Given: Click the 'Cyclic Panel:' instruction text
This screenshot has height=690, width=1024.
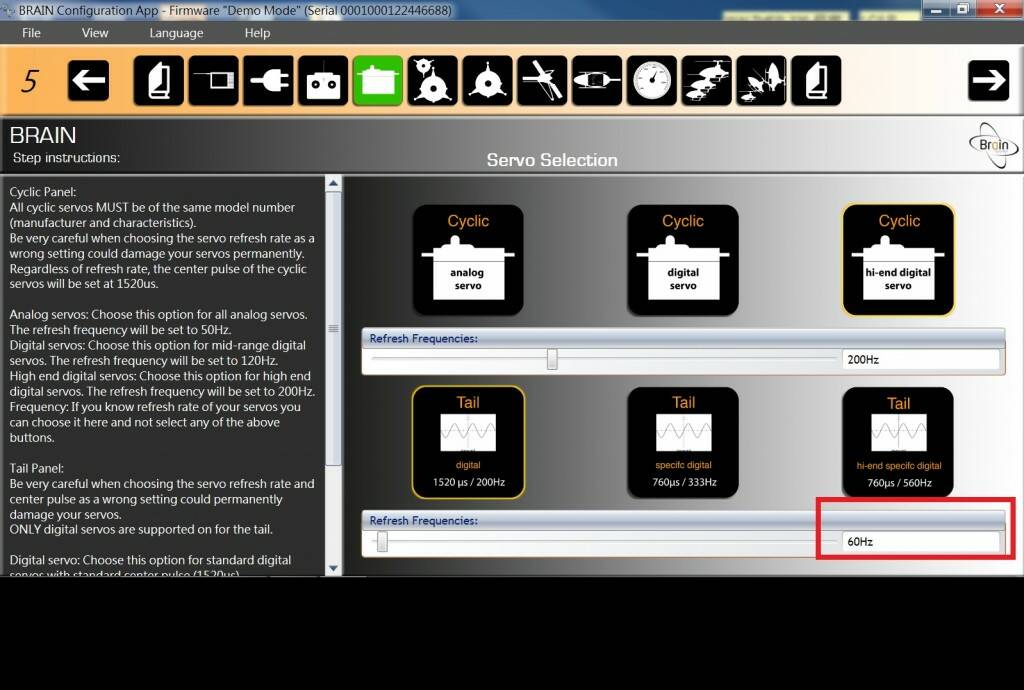Looking at the screenshot, I should 42,192.
